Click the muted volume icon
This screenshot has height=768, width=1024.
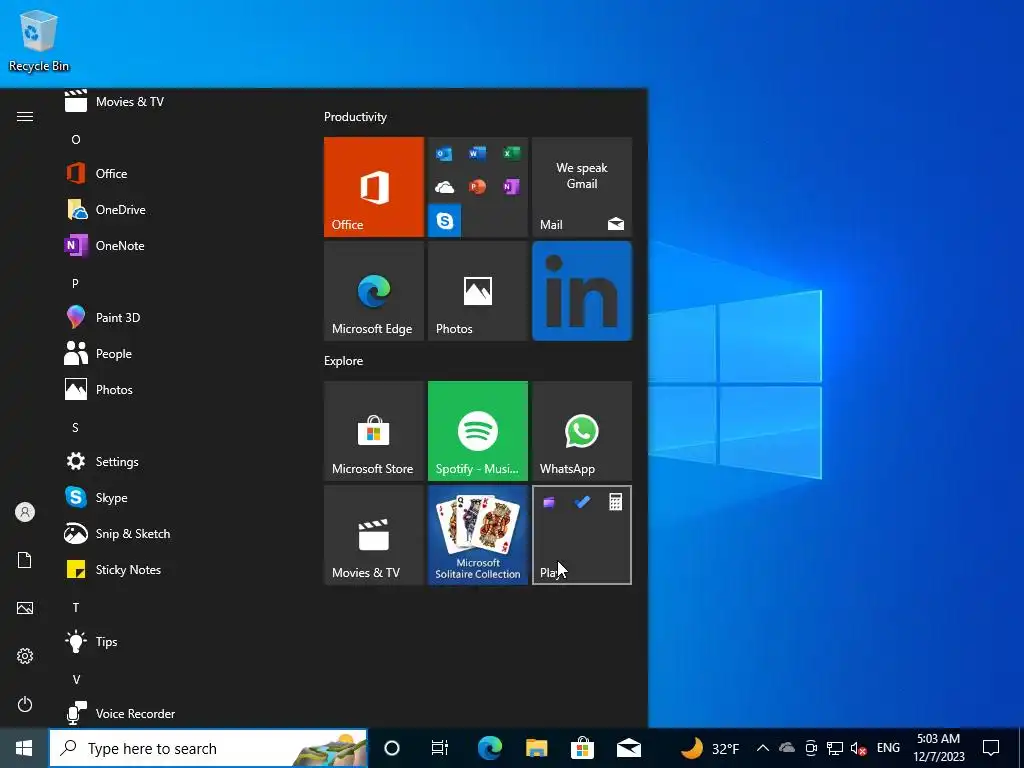[858, 748]
